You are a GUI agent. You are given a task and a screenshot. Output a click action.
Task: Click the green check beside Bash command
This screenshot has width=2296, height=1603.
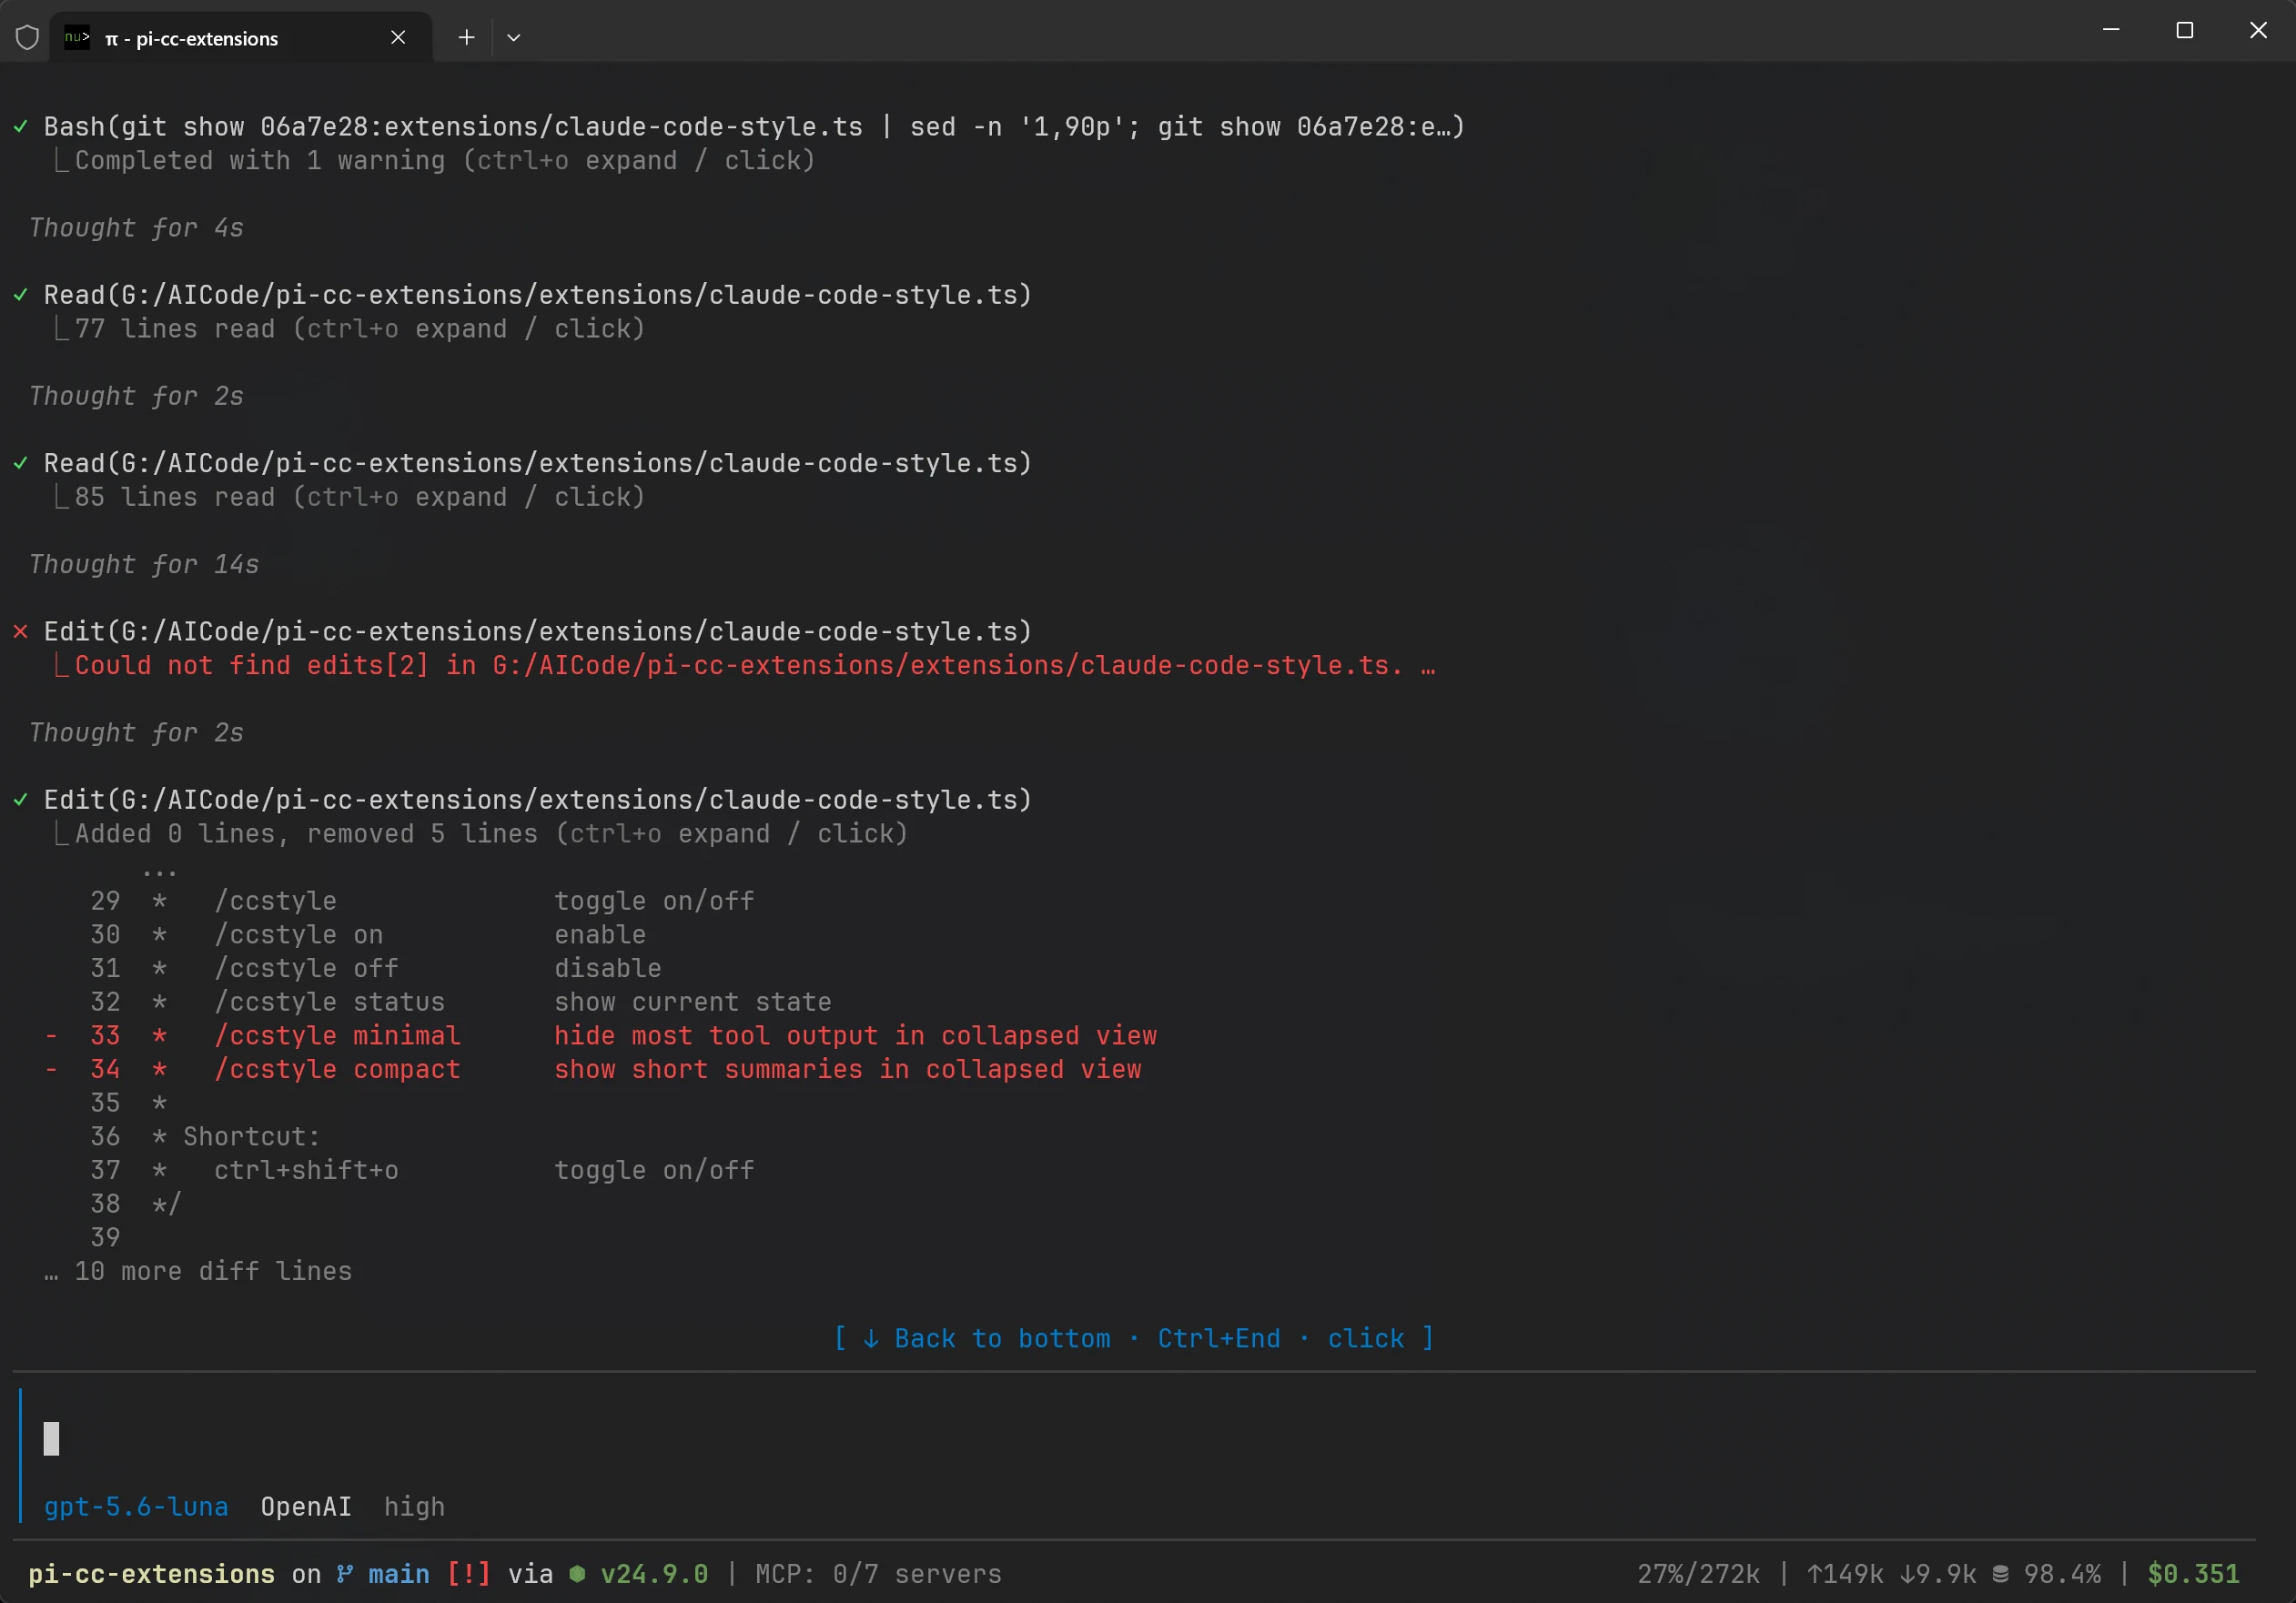pos(20,127)
